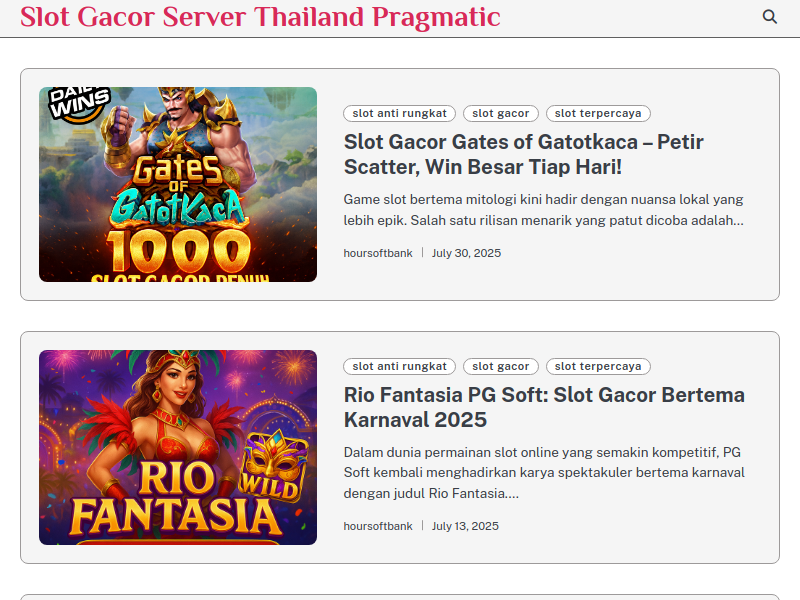Select slot terpercaya tag on Rio Fantasia post

tap(598, 366)
